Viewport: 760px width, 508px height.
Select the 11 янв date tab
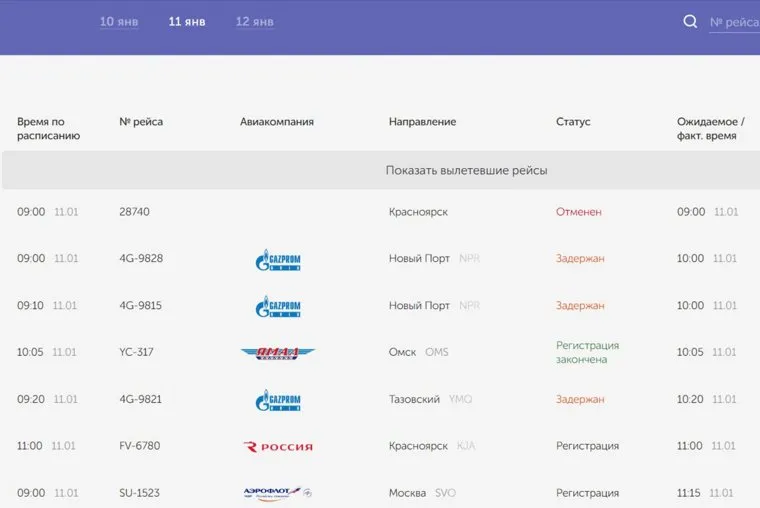pyautogui.click(x=187, y=22)
